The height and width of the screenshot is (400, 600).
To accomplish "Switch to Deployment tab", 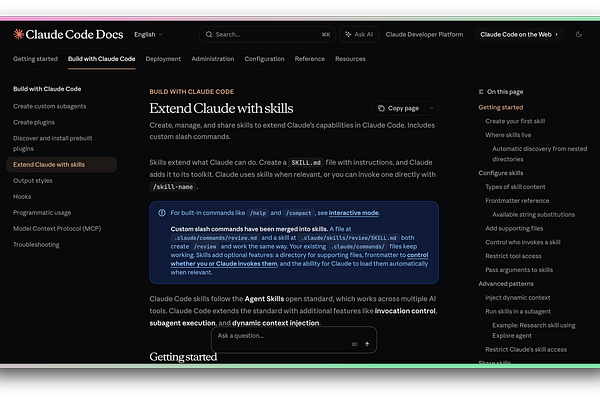I will [x=163, y=59].
